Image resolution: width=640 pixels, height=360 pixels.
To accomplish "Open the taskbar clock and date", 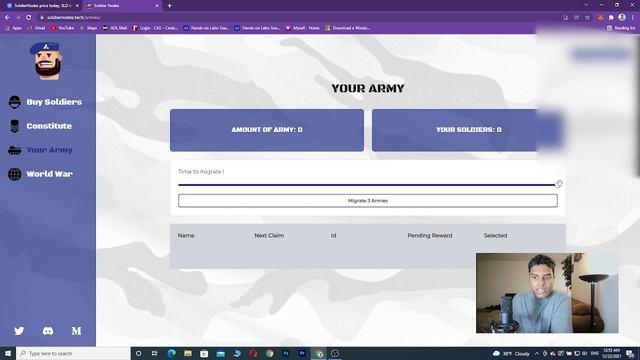I will (x=611, y=353).
